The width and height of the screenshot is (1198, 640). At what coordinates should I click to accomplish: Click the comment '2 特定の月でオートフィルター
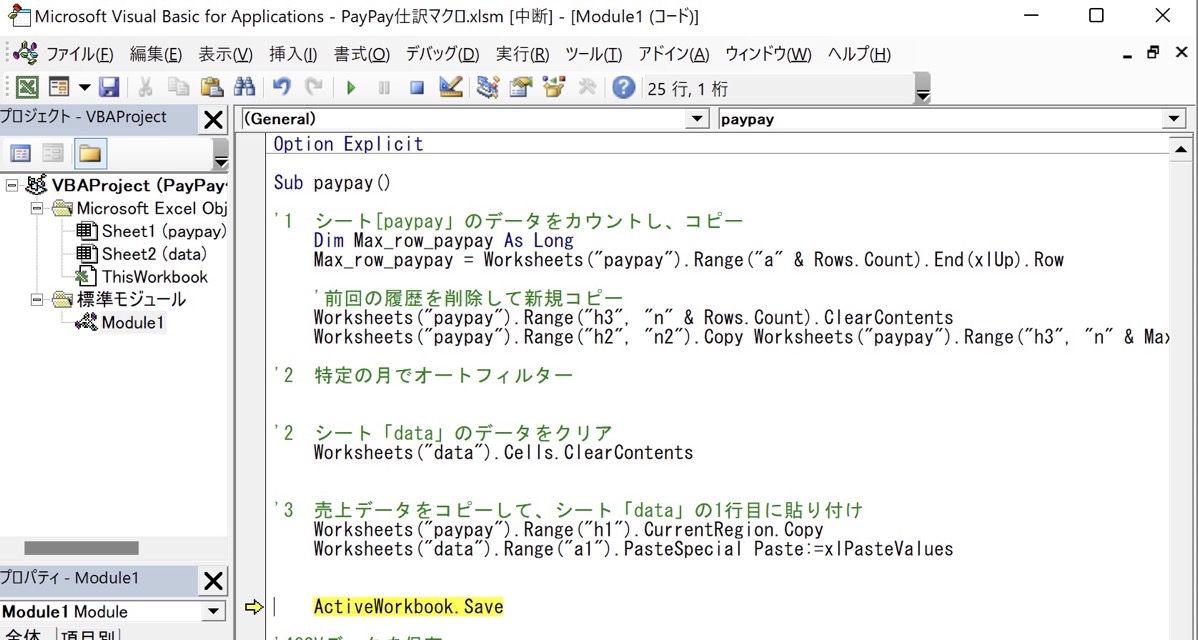point(423,375)
